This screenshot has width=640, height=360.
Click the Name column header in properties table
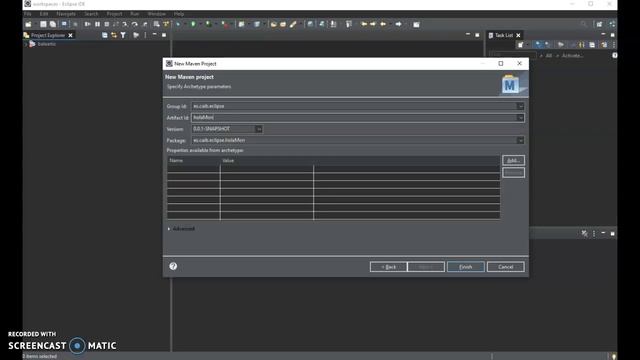pos(193,161)
